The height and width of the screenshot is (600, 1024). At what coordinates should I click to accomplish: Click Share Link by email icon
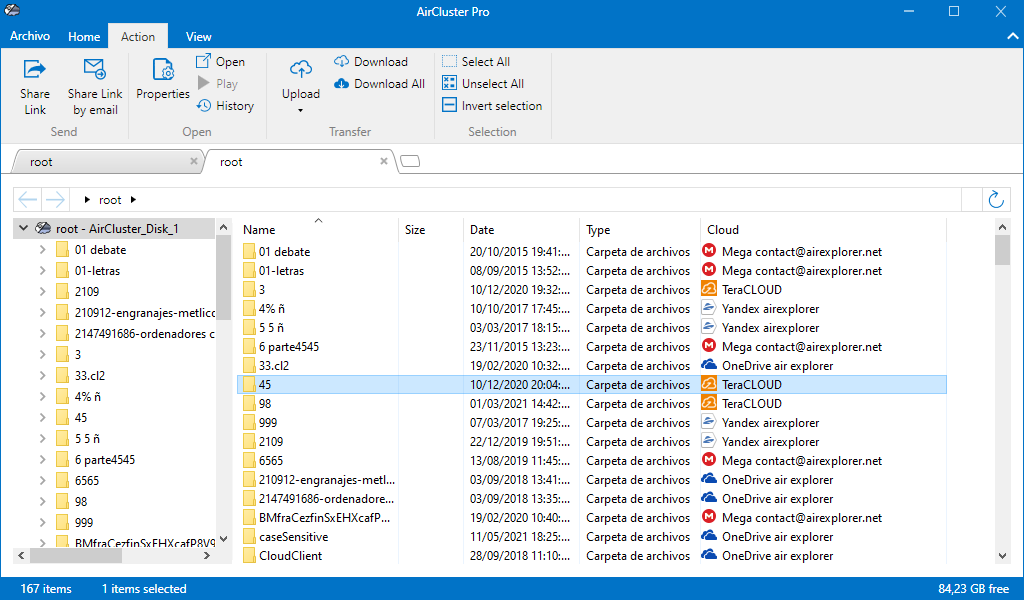[95, 69]
